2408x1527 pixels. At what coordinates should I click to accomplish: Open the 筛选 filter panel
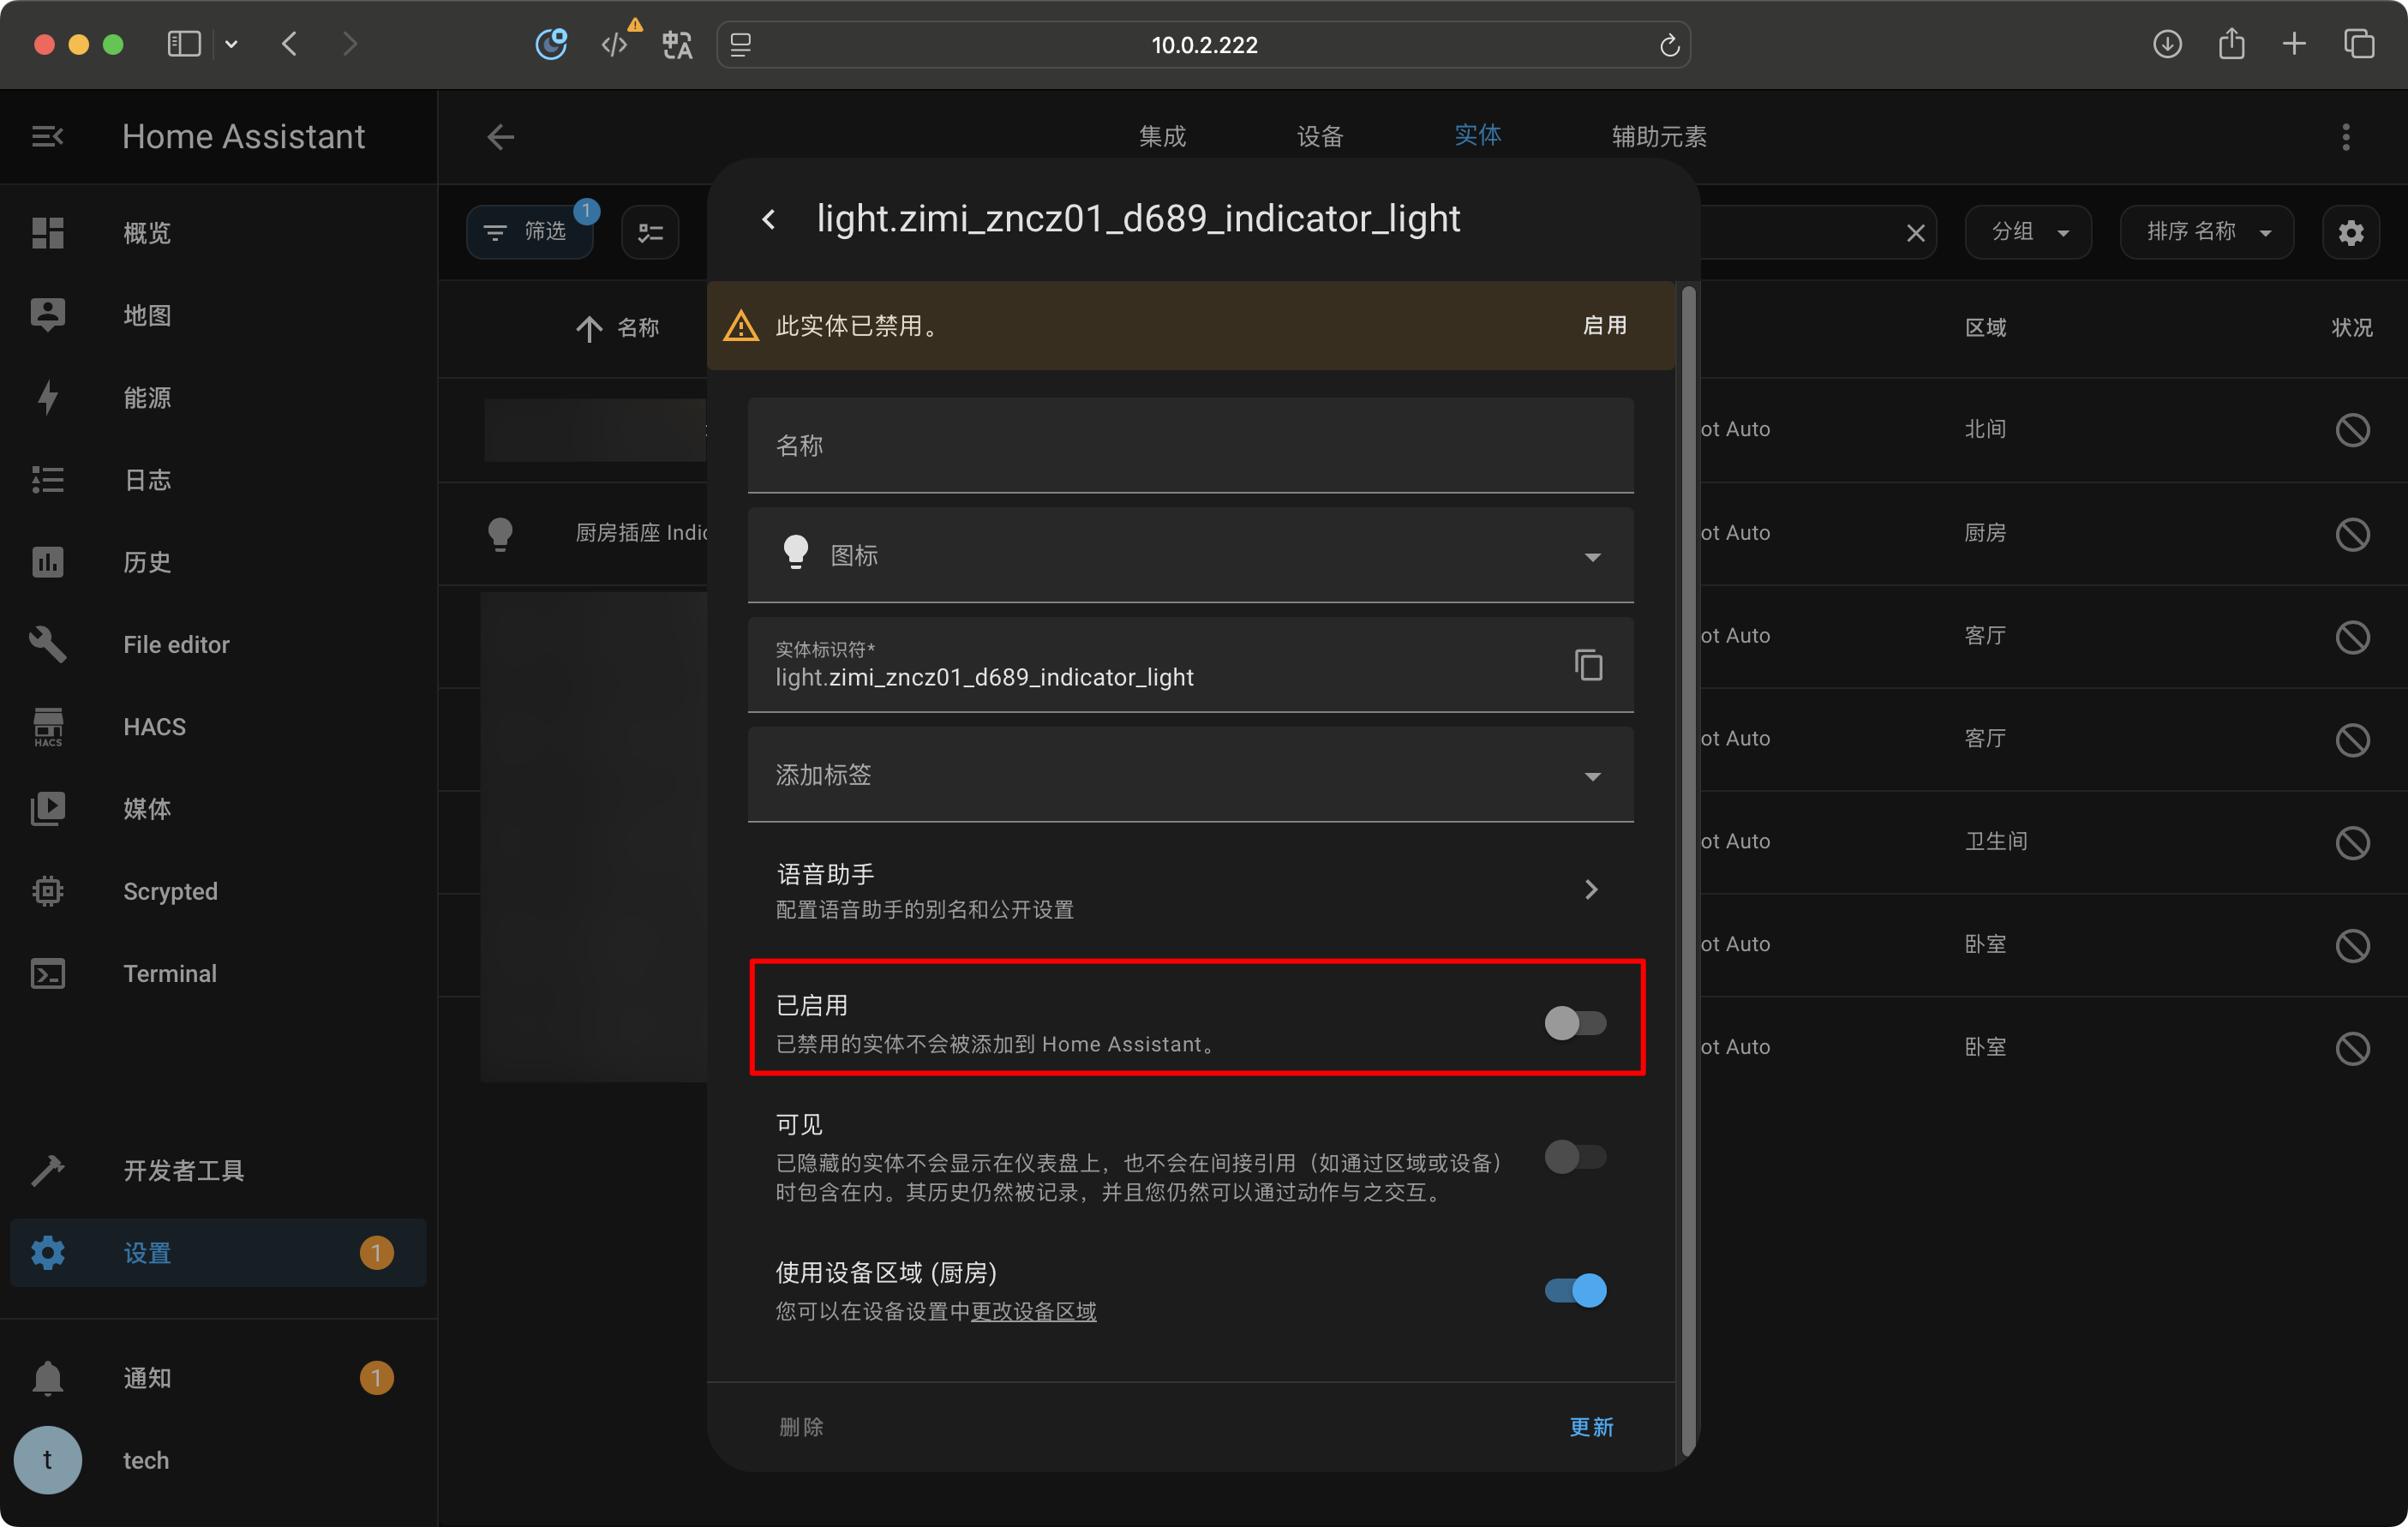point(529,232)
